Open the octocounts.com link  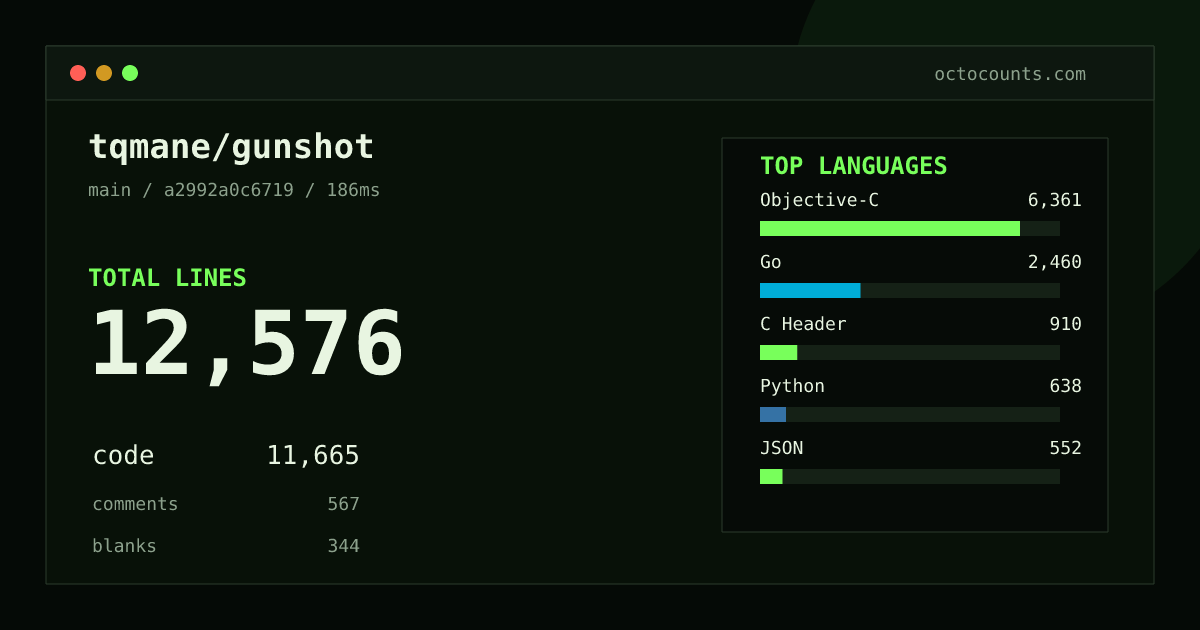pos(1010,74)
